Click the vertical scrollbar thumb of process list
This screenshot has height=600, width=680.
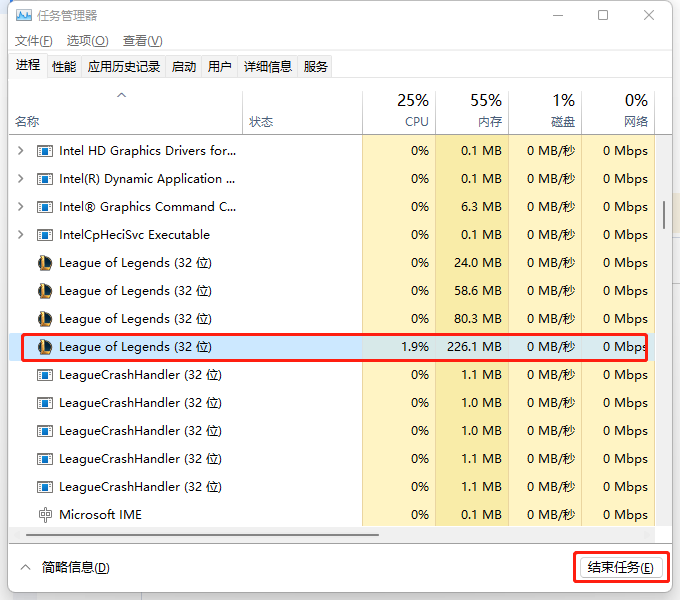click(664, 215)
